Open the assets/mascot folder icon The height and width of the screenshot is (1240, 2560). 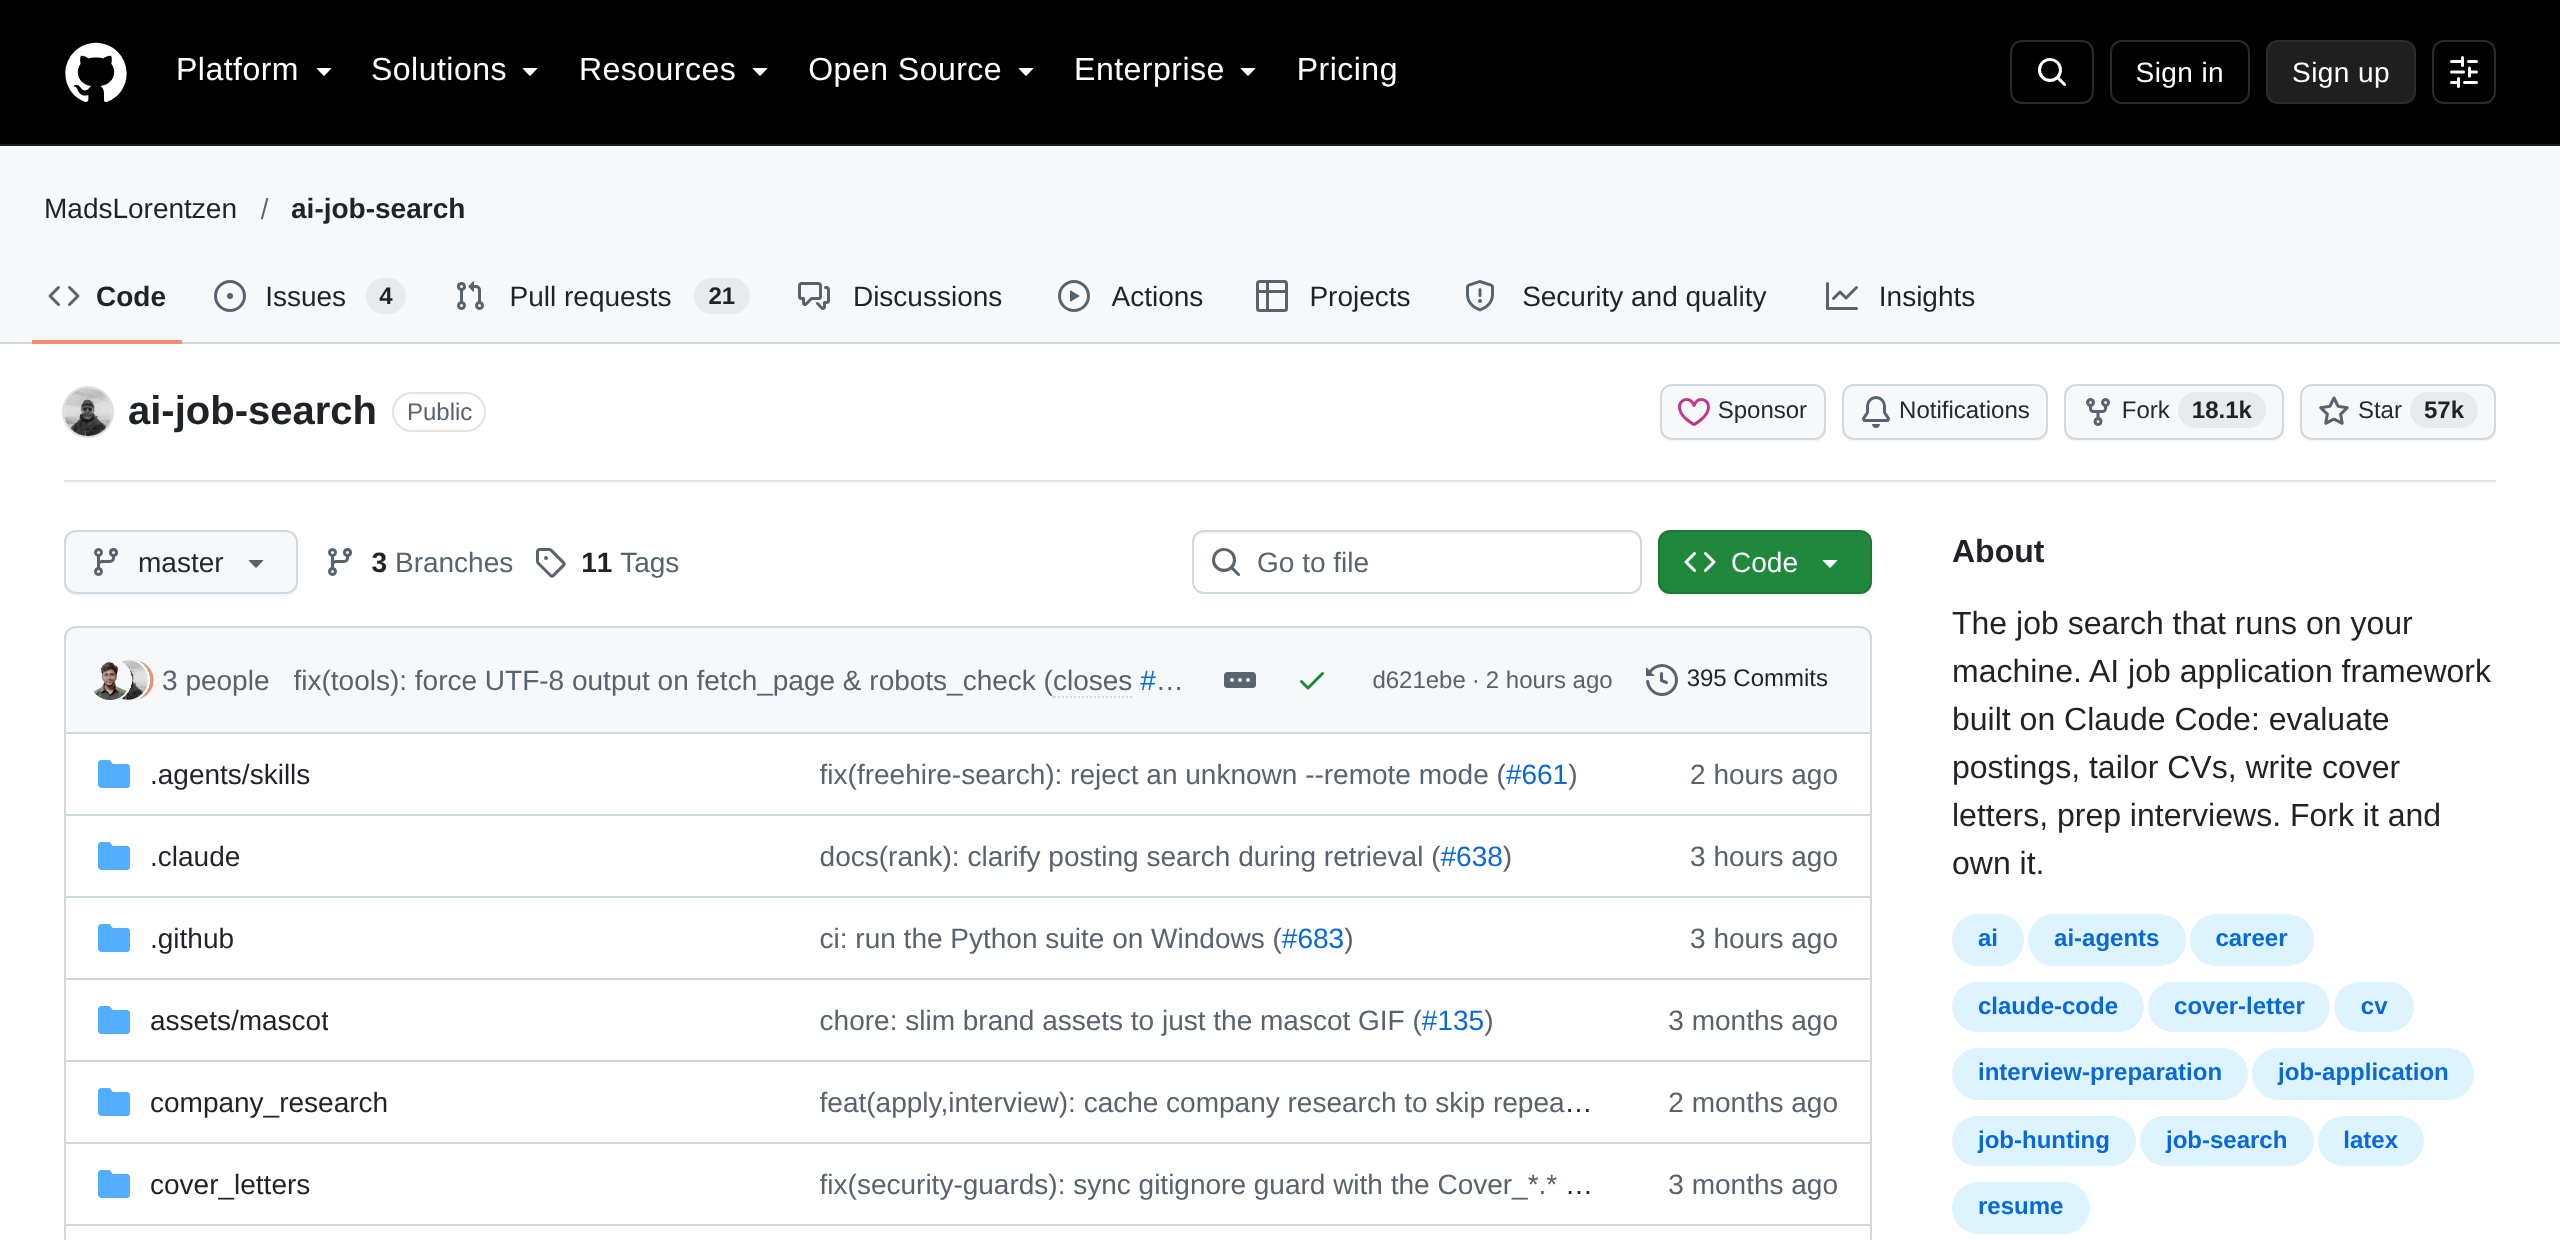tap(114, 1020)
